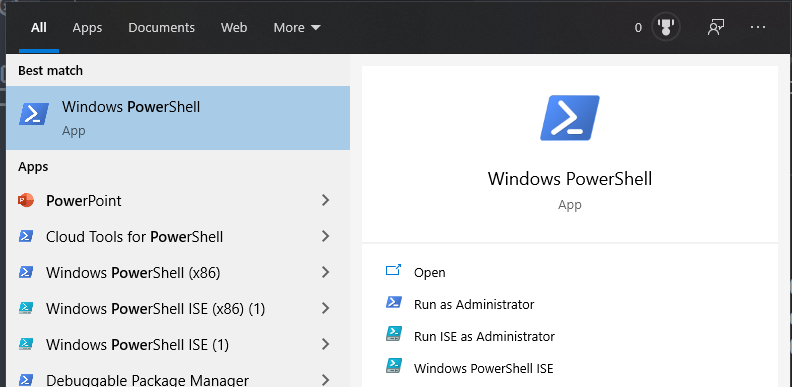Viewport: 792px width, 387px height.
Task: Switch to the Apps search tab
Action: [87, 27]
